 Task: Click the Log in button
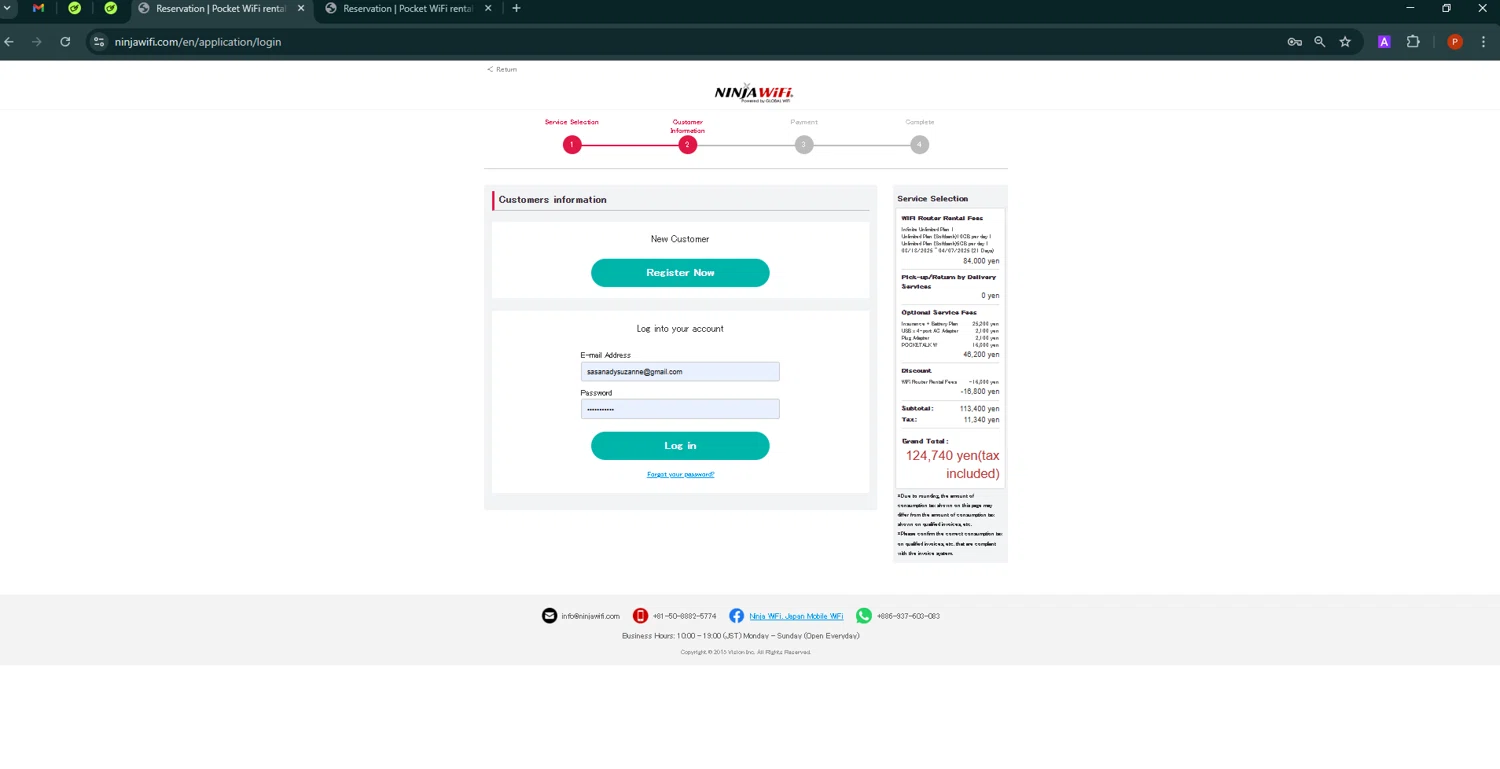pos(680,446)
